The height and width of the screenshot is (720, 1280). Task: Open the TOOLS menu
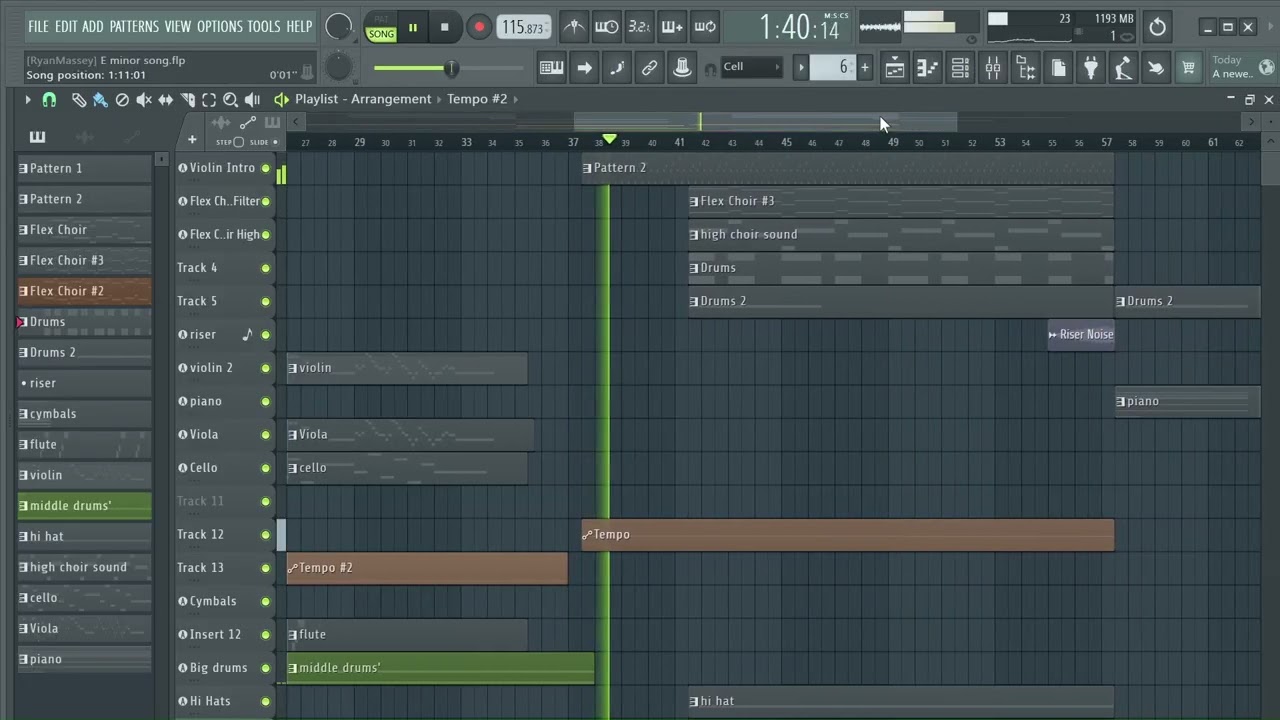click(x=264, y=26)
